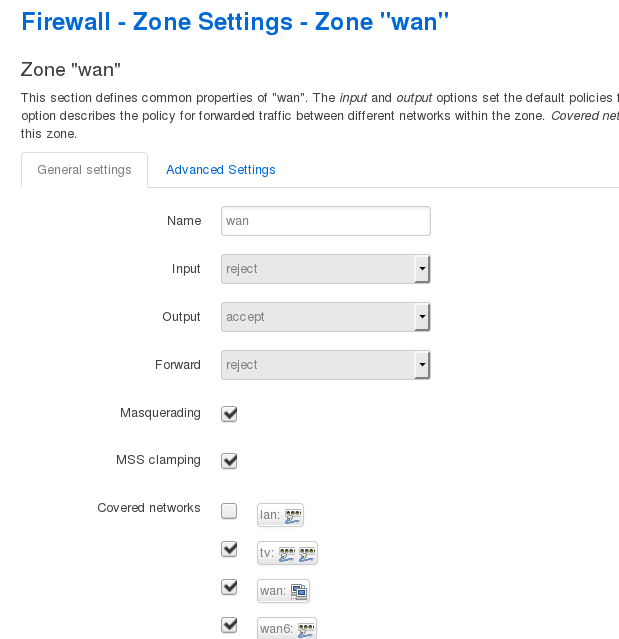Image resolution: width=619 pixels, height=639 pixels.
Task: Uncheck the tv covered network checkbox
Action: 229,548
